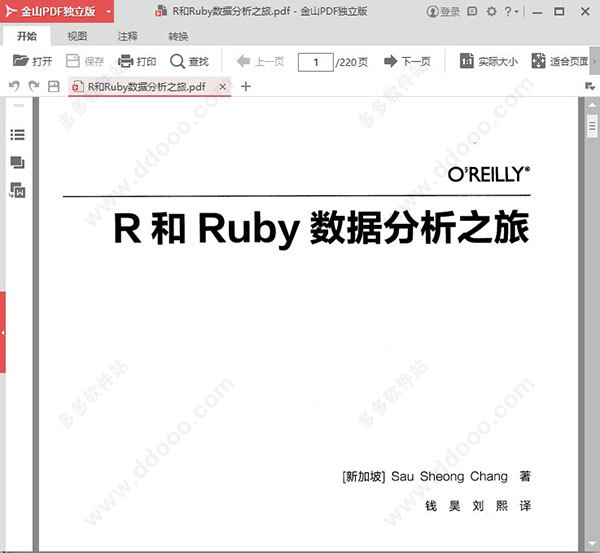Add a new tab with plus button
The height and width of the screenshot is (553, 600).
click(x=246, y=86)
